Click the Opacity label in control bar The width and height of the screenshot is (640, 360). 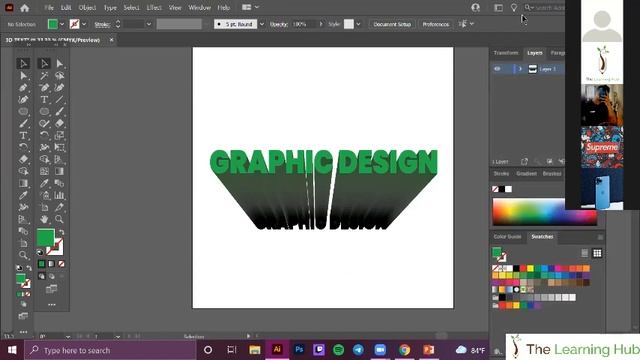click(279, 24)
